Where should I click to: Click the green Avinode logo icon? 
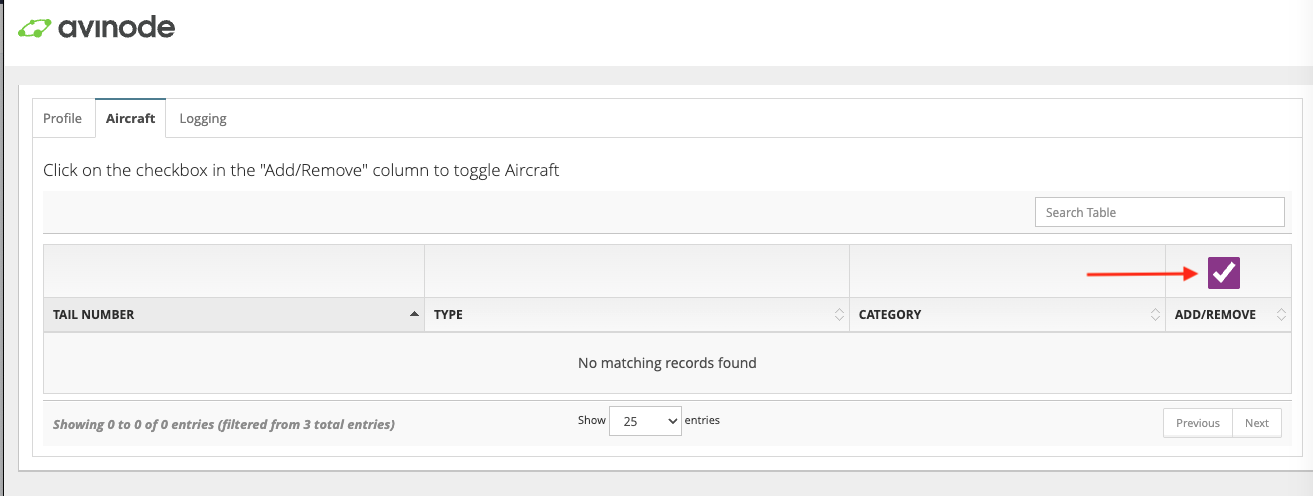(35, 28)
